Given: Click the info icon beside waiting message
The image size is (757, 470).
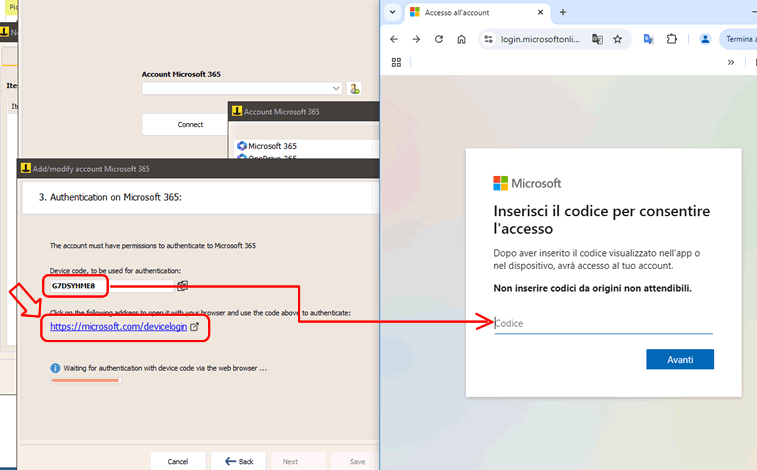Looking at the screenshot, I should pyautogui.click(x=56, y=368).
